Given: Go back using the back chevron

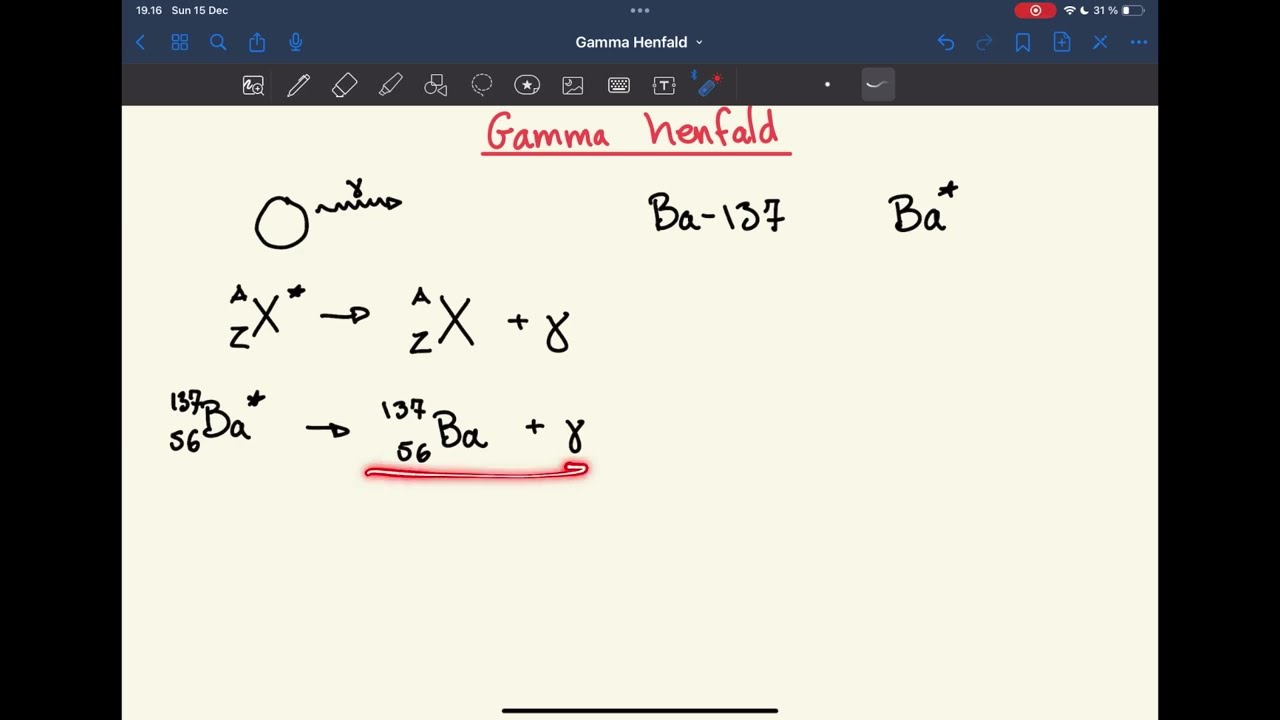Looking at the screenshot, I should [141, 42].
